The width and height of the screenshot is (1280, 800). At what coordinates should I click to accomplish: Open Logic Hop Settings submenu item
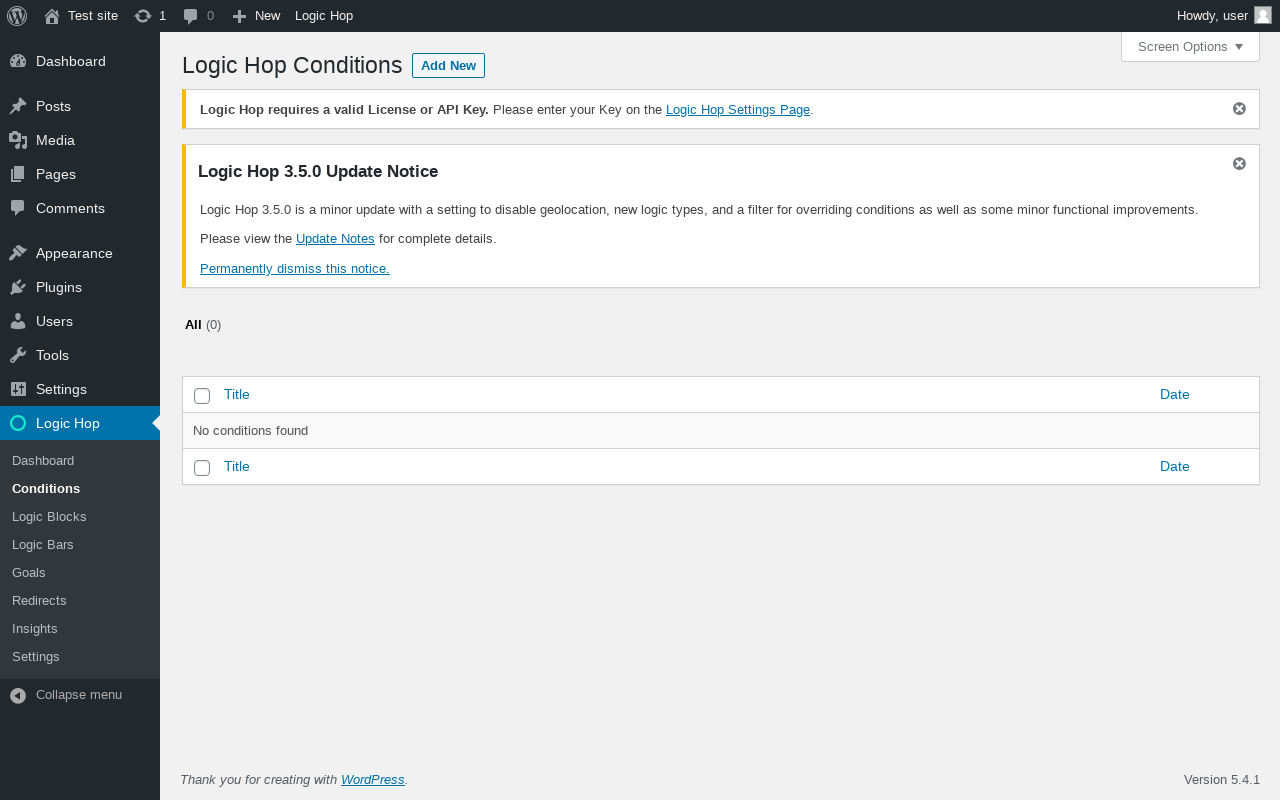pyautogui.click(x=36, y=657)
